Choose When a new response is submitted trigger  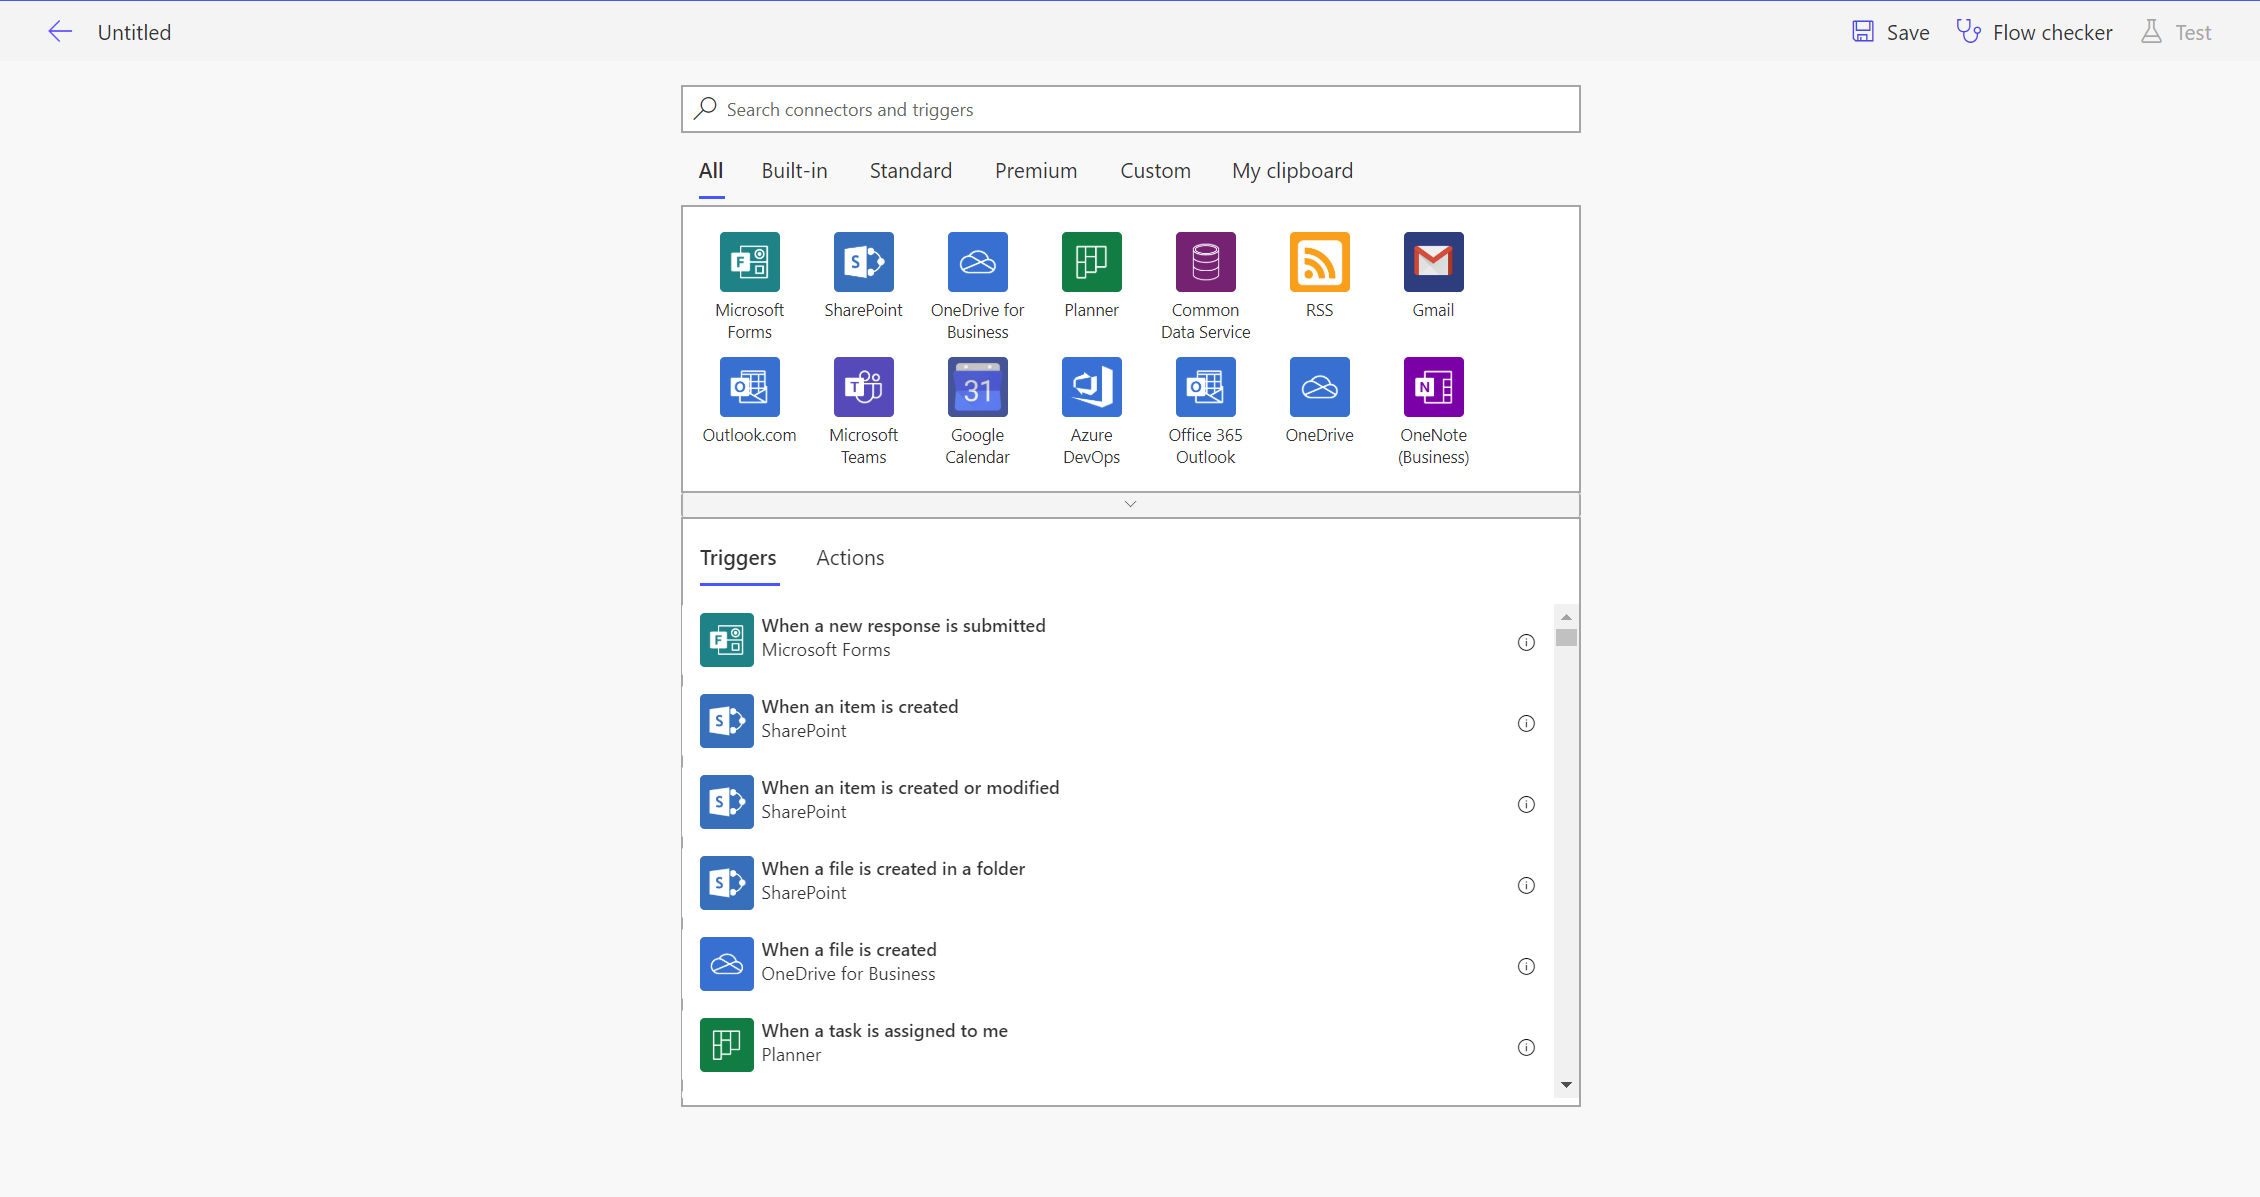coord(1118,639)
